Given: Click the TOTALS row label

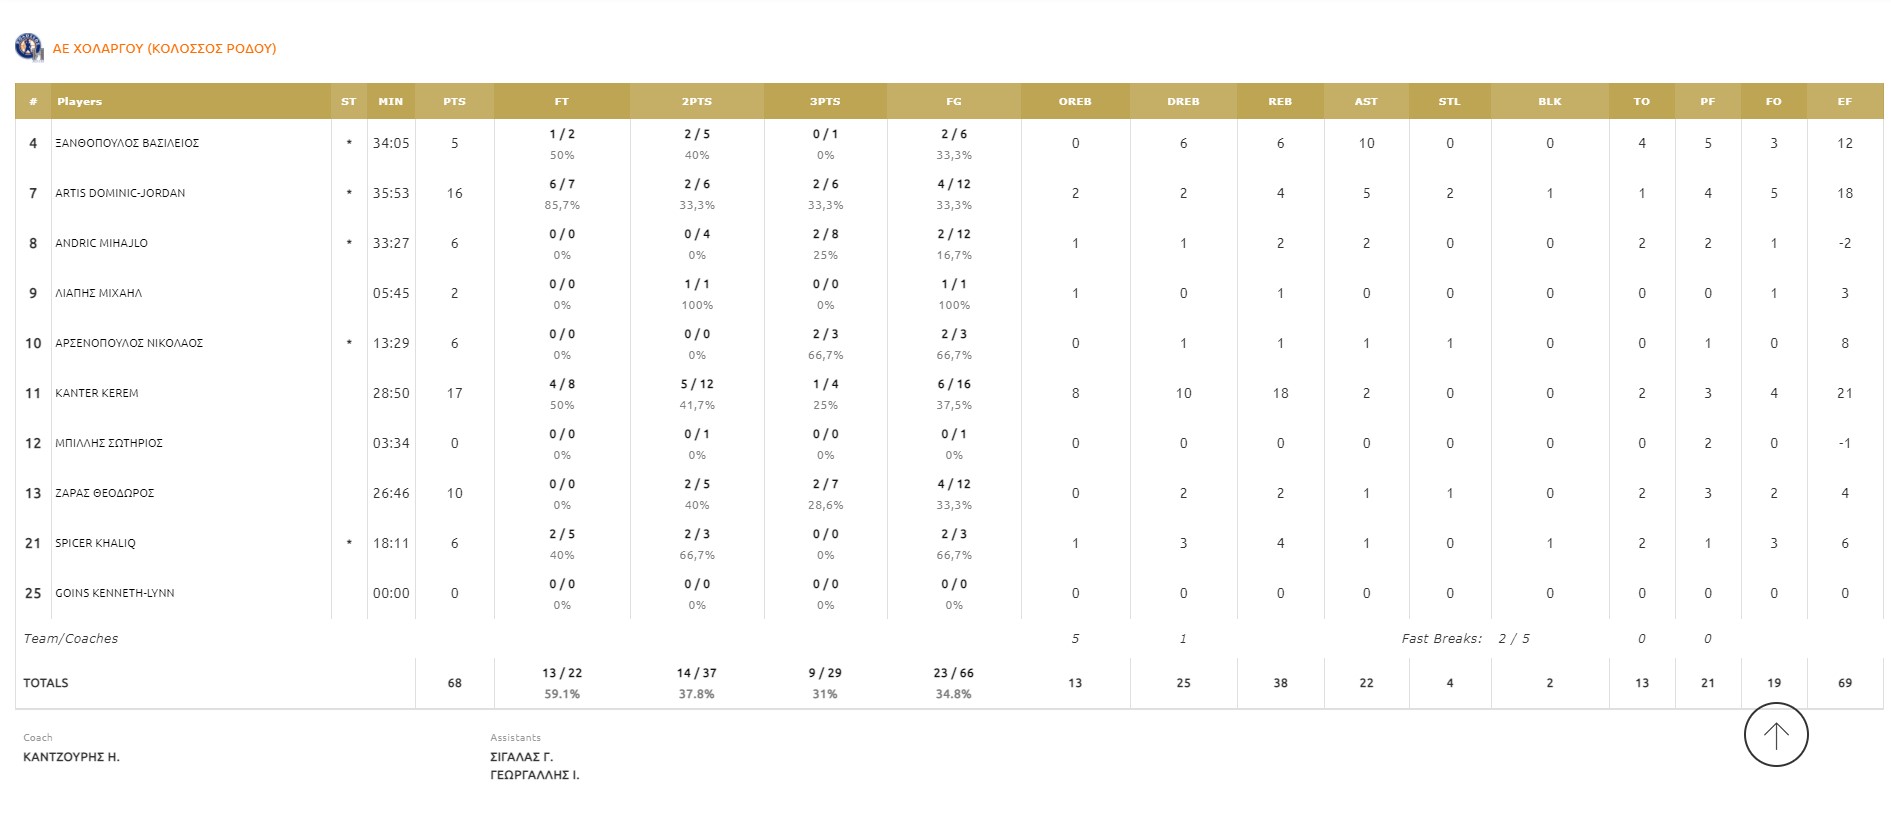Looking at the screenshot, I should tap(46, 683).
